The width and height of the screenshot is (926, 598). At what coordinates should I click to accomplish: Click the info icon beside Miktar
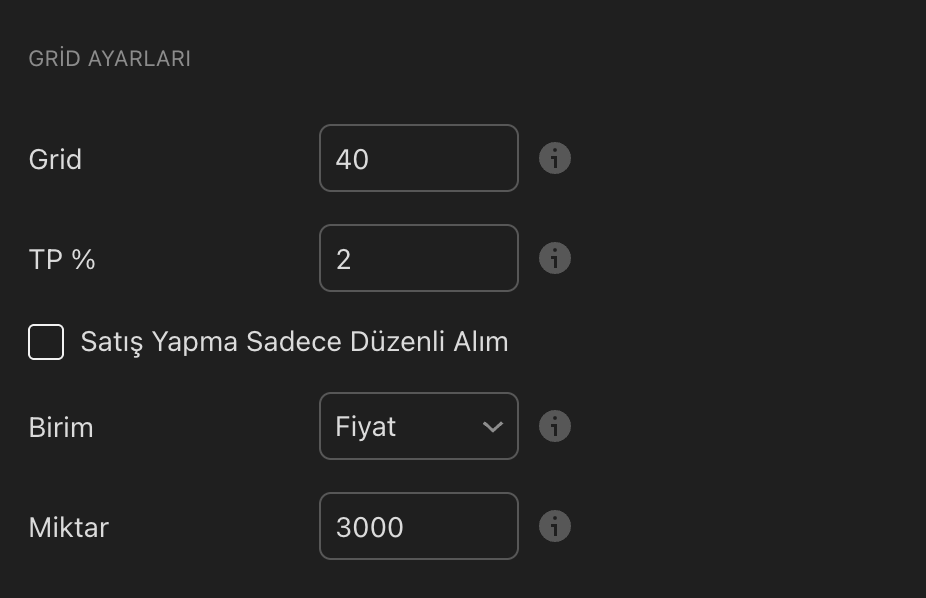[x=555, y=526]
